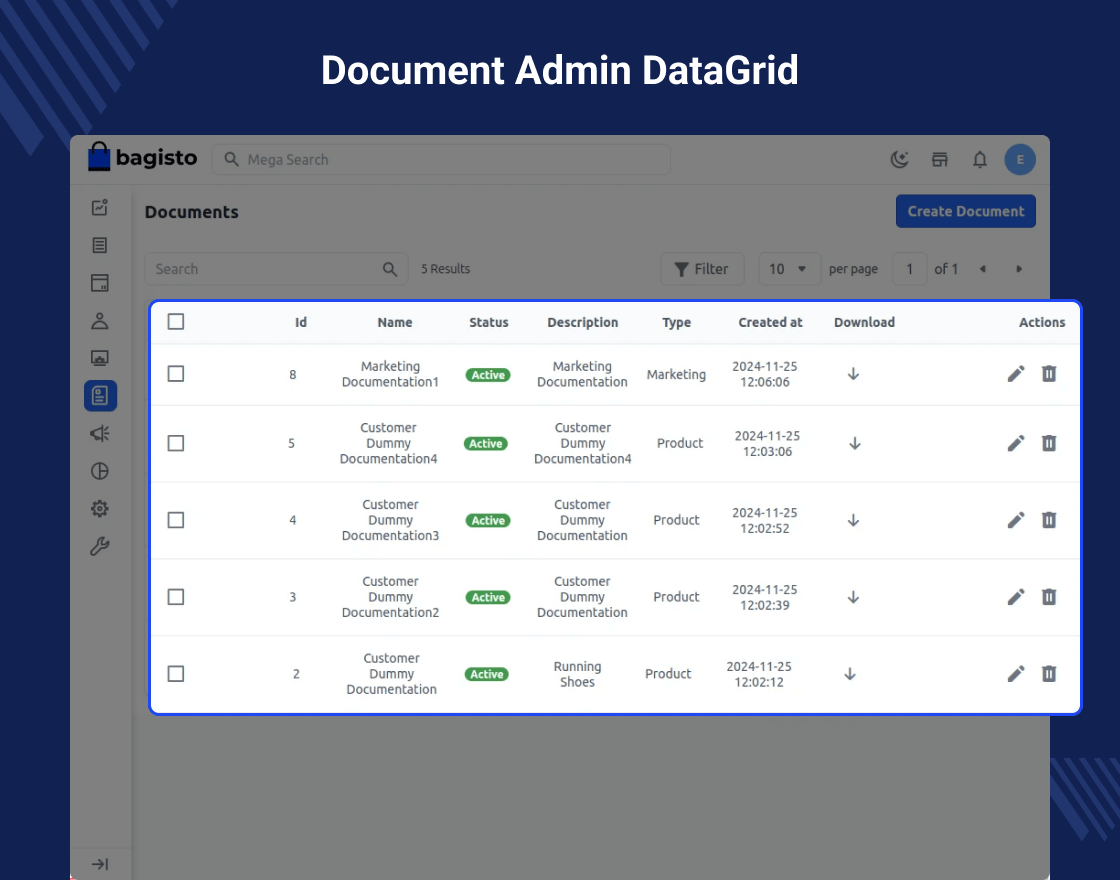Image resolution: width=1120 pixels, height=880 pixels.
Task: Open Settings gear icon in sidebar
Action: click(x=100, y=509)
